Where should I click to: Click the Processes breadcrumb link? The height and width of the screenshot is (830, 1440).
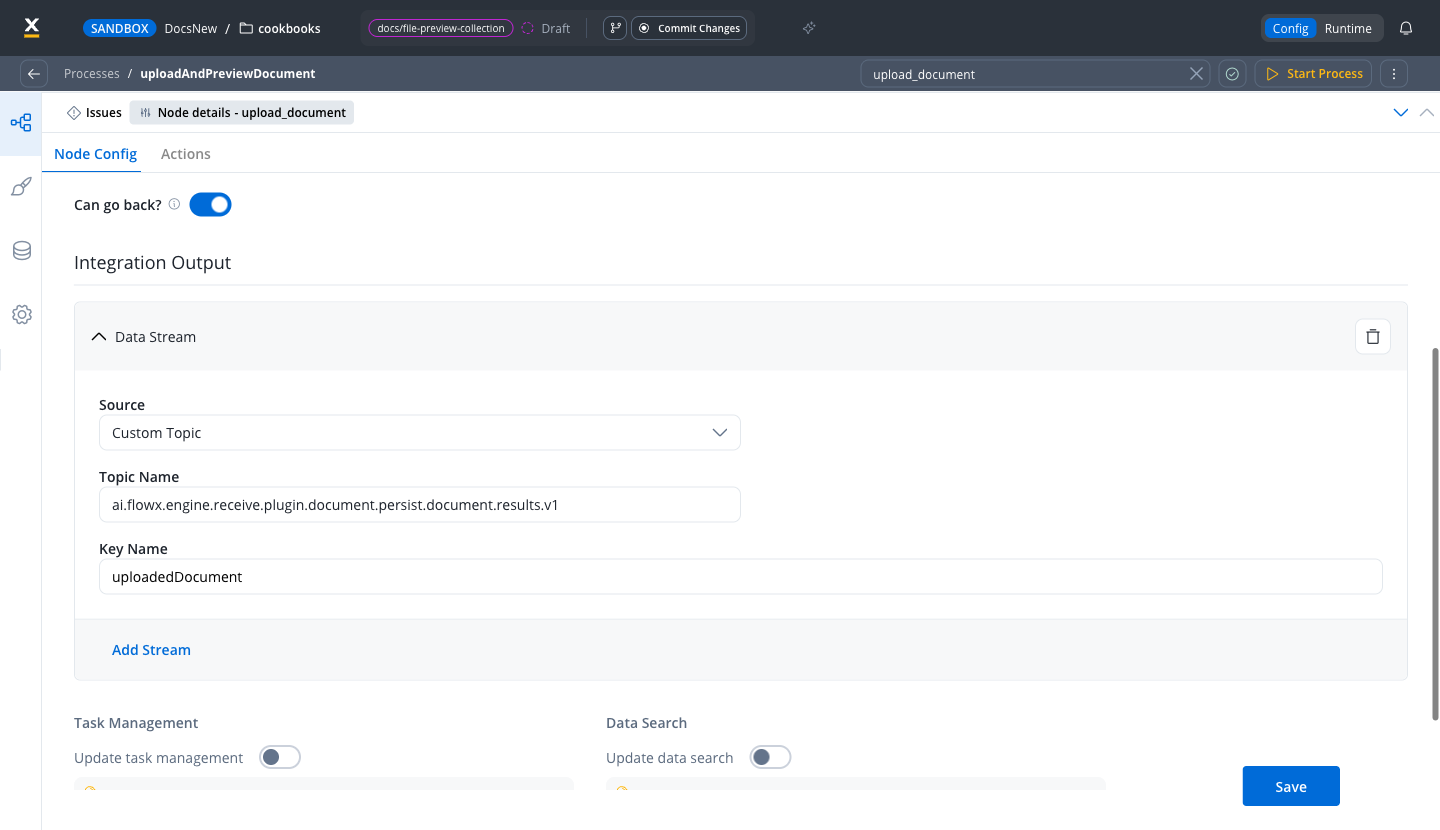click(92, 74)
